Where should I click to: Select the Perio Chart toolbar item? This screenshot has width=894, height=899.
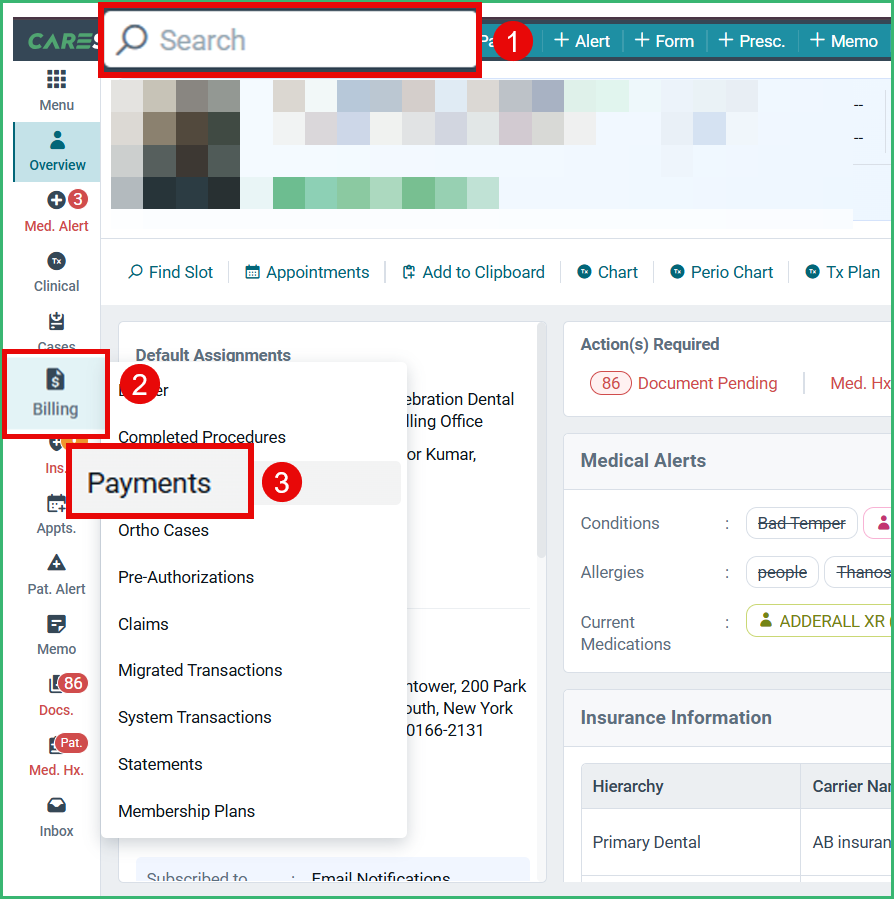[x=721, y=271]
